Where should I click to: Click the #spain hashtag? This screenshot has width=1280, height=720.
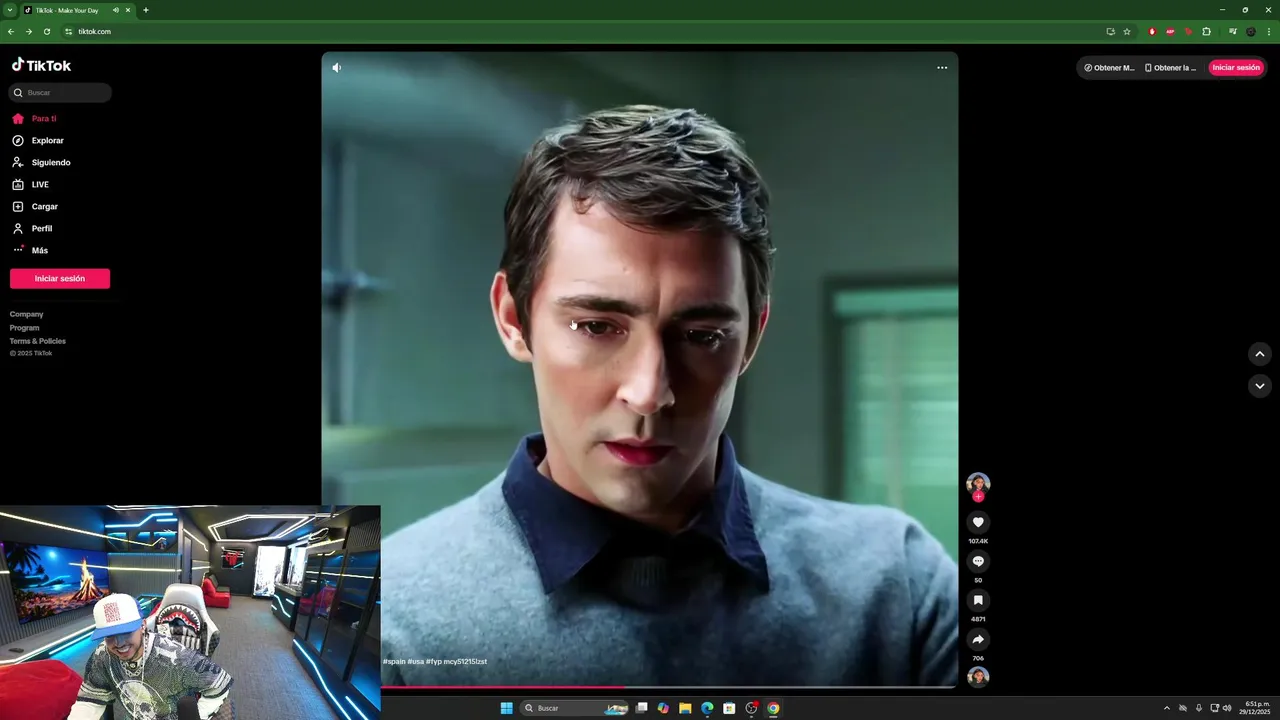(x=394, y=662)
